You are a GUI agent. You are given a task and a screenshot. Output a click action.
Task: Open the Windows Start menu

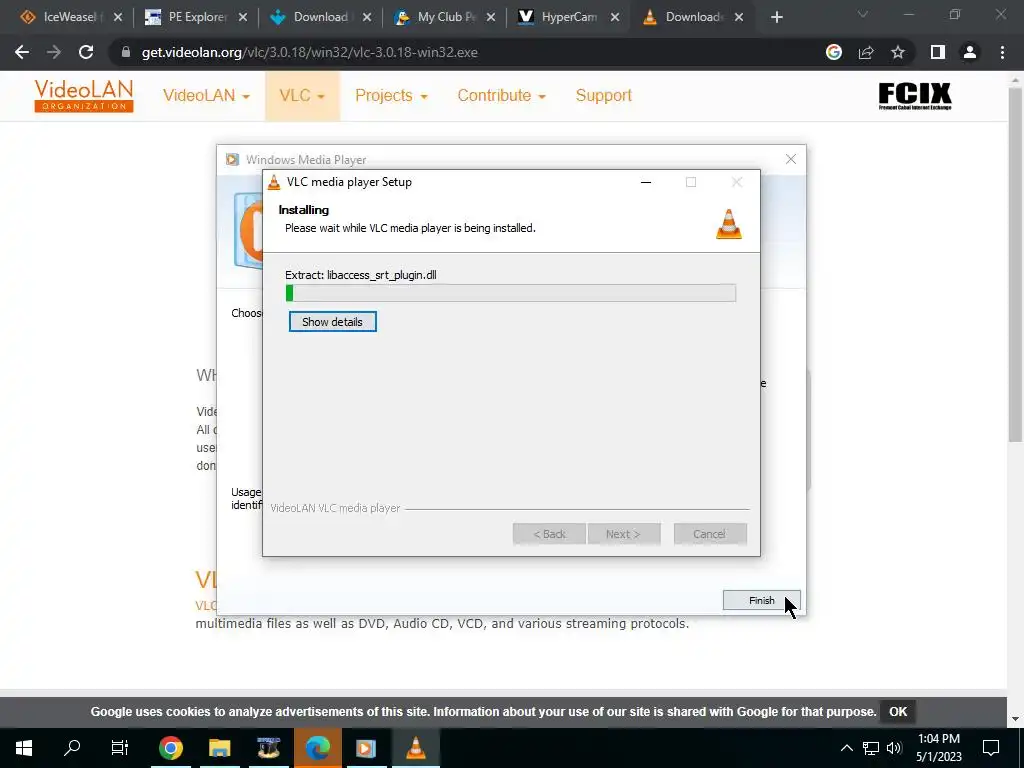pyautogui.click(x=24, y=748)
